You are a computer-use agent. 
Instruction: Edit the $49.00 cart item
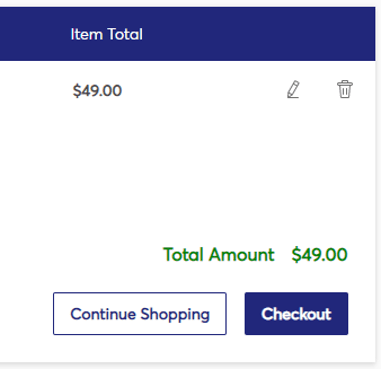coord(293,89)
